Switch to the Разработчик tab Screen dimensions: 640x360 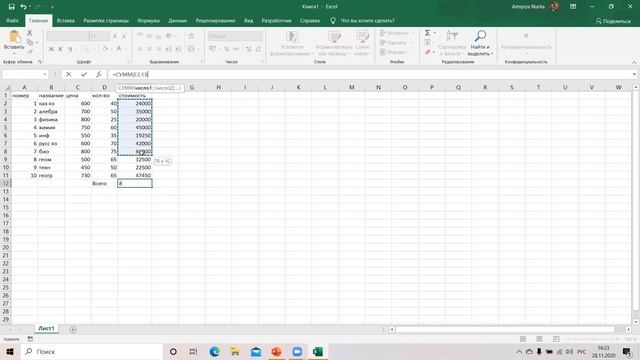pyautogui.click(x=277, y=20)
